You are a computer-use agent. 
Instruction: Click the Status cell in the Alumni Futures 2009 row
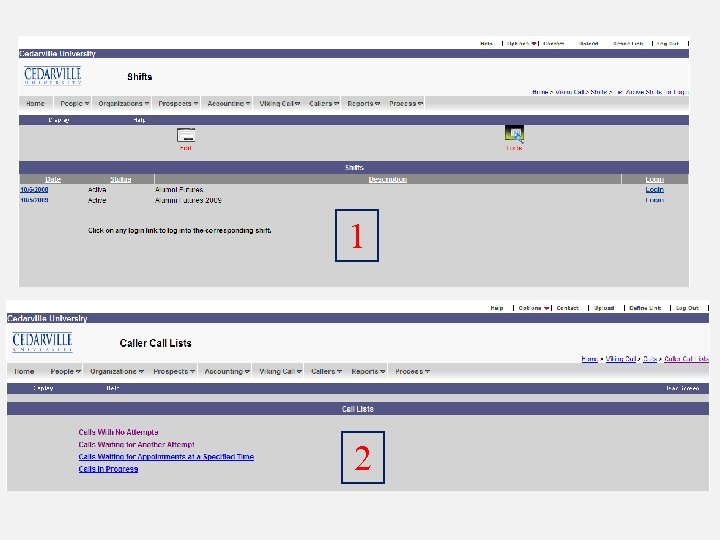point(97,200)
